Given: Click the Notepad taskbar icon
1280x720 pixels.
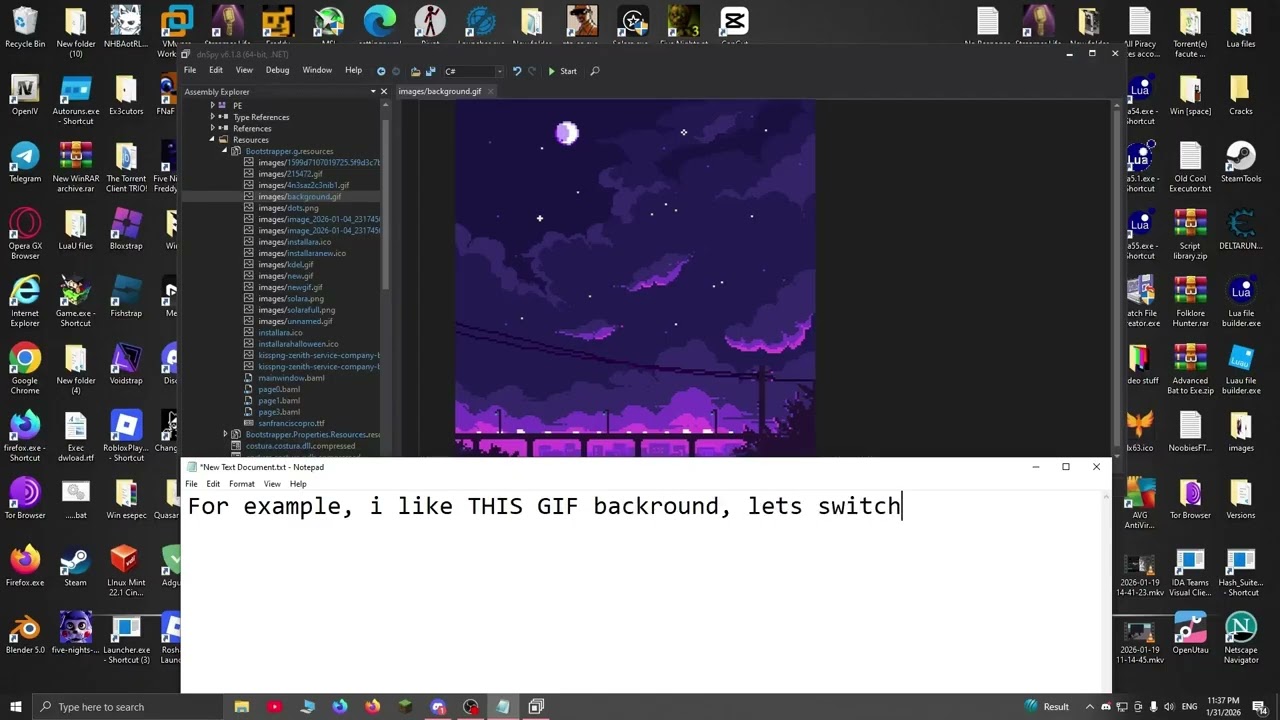Looking at the screenshot, I should click(503, 707).
